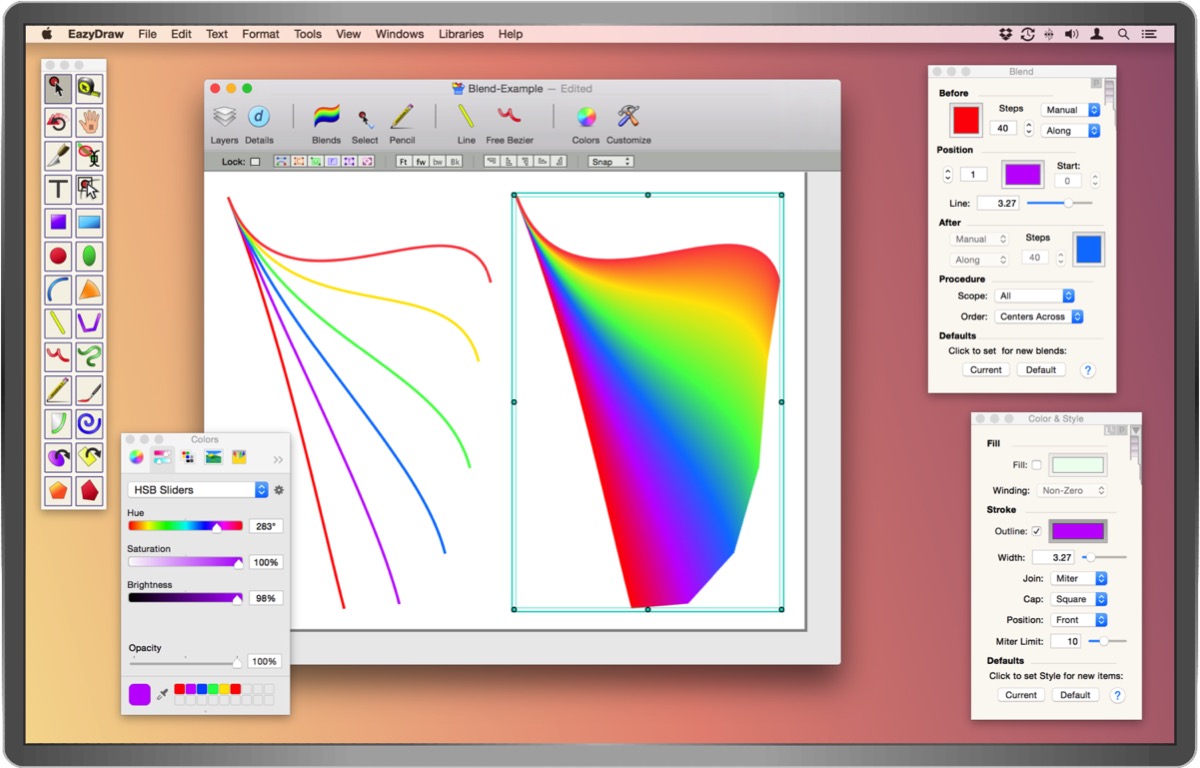Open the Format menu
The height and width of the screenshot is (768, 1200).
tap(260, 34)
